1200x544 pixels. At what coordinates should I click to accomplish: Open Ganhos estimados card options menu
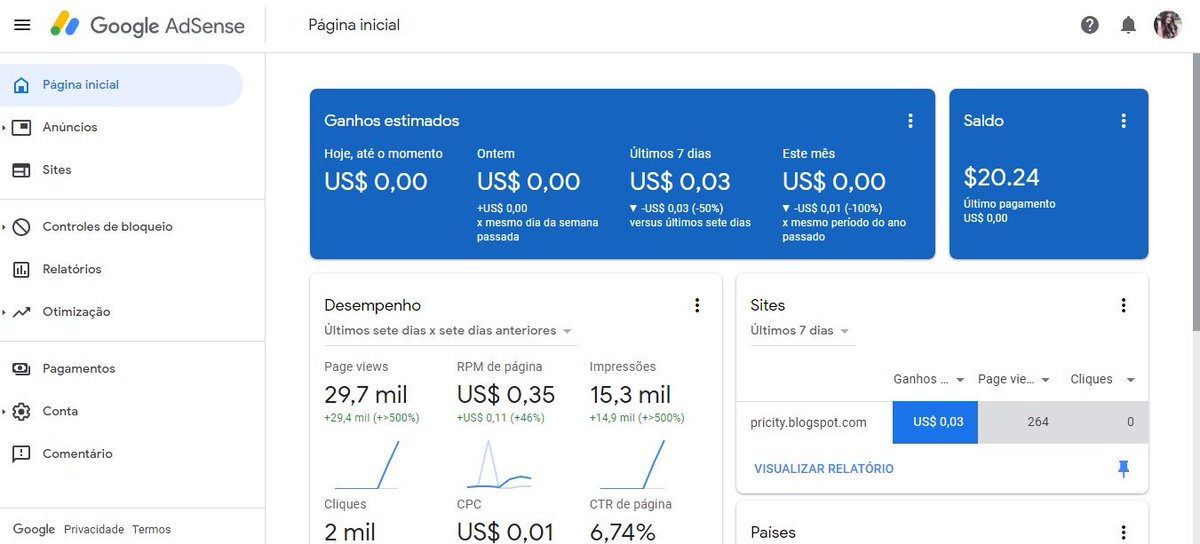point(910,121)
